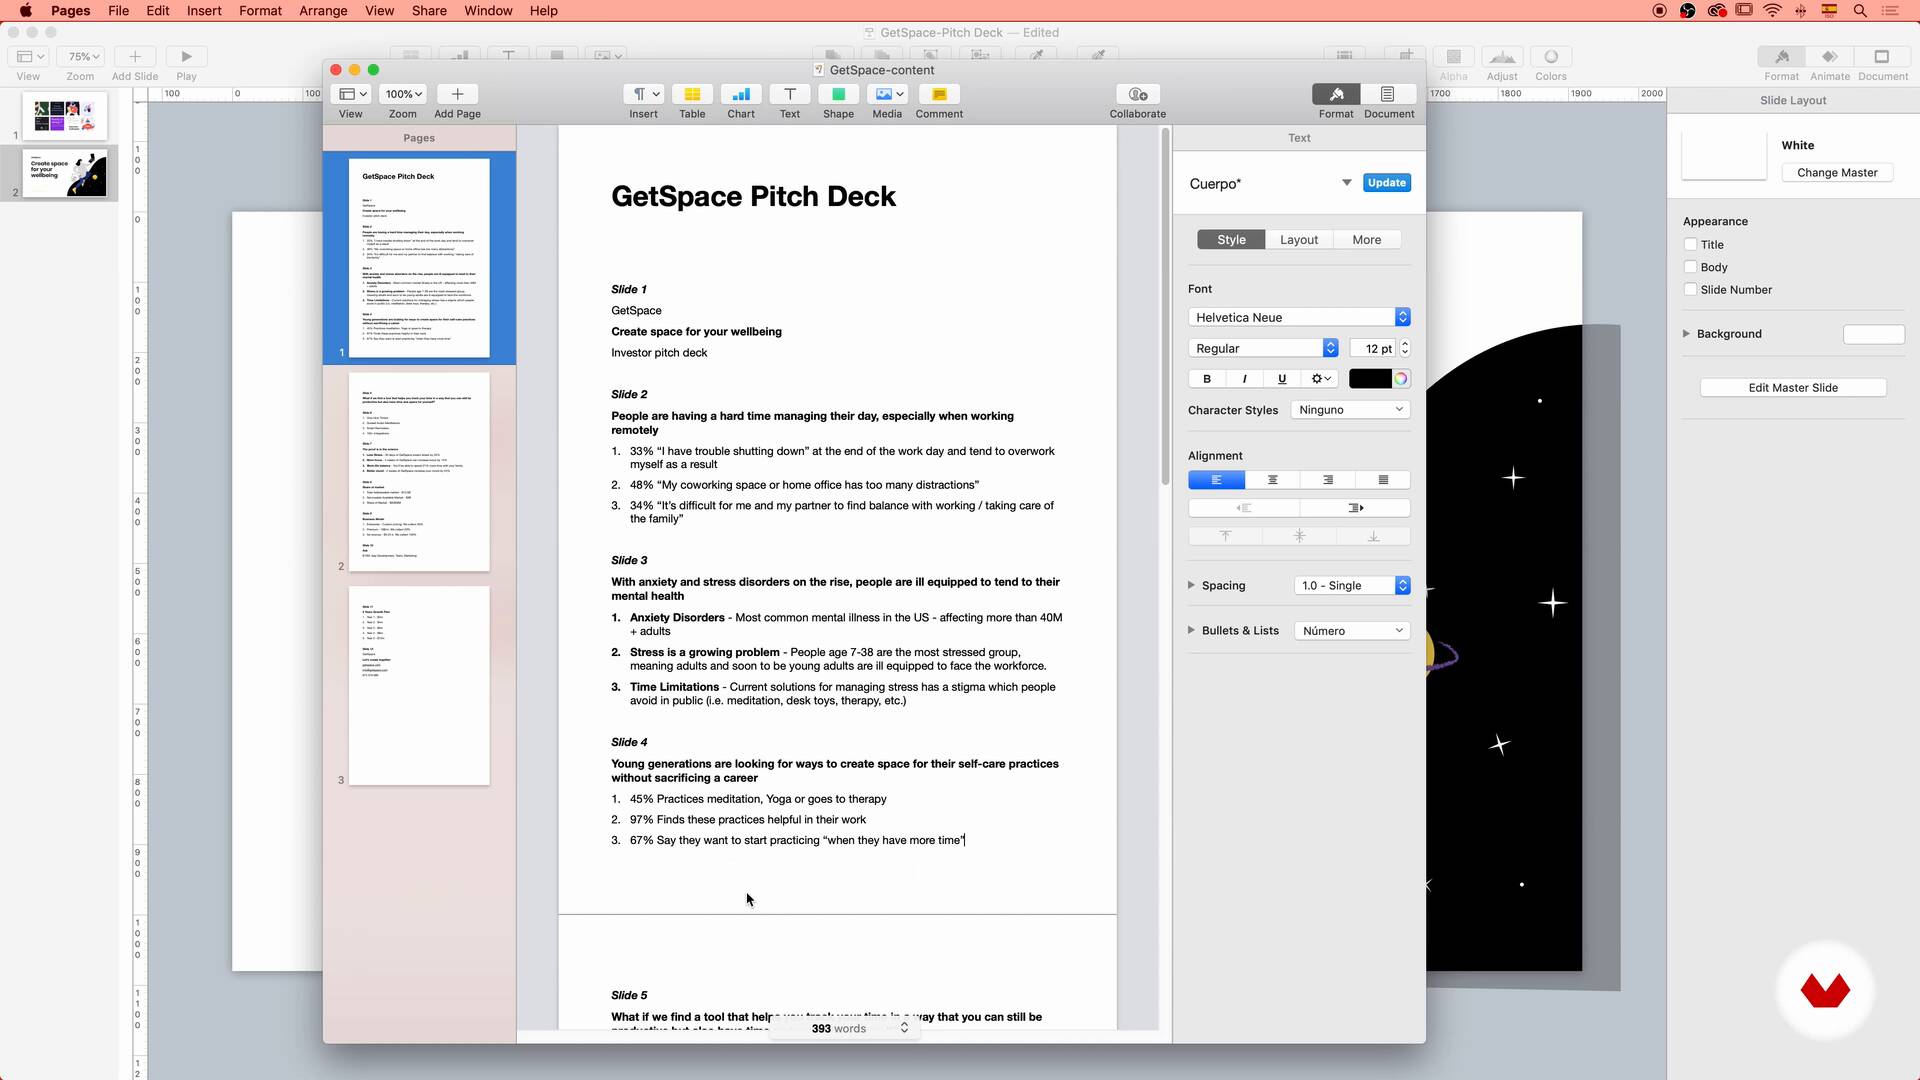The image size is (1920, 1080).
Task: Open the Arrange menu
Action: tap(323, 11)
